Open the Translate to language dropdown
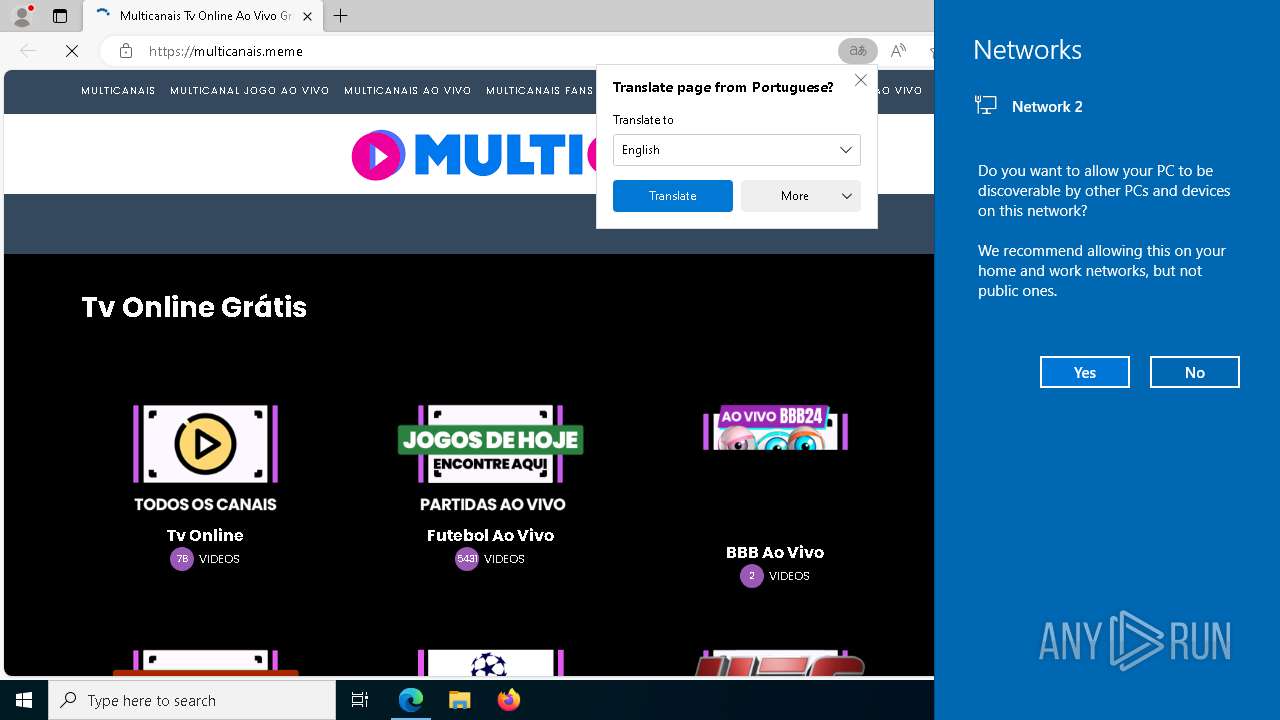The image size is (1280, 720). point(736,150)
